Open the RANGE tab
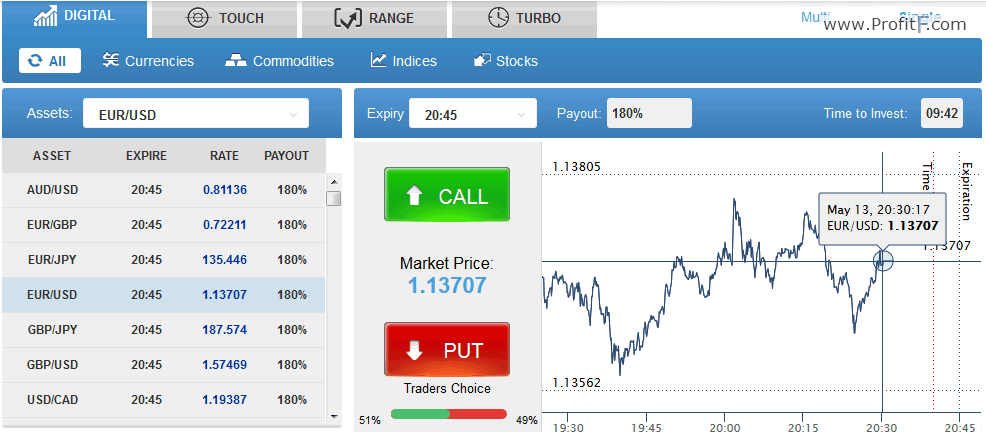The height and width of the screenshot is (435, 986). [x=374, y=19]
